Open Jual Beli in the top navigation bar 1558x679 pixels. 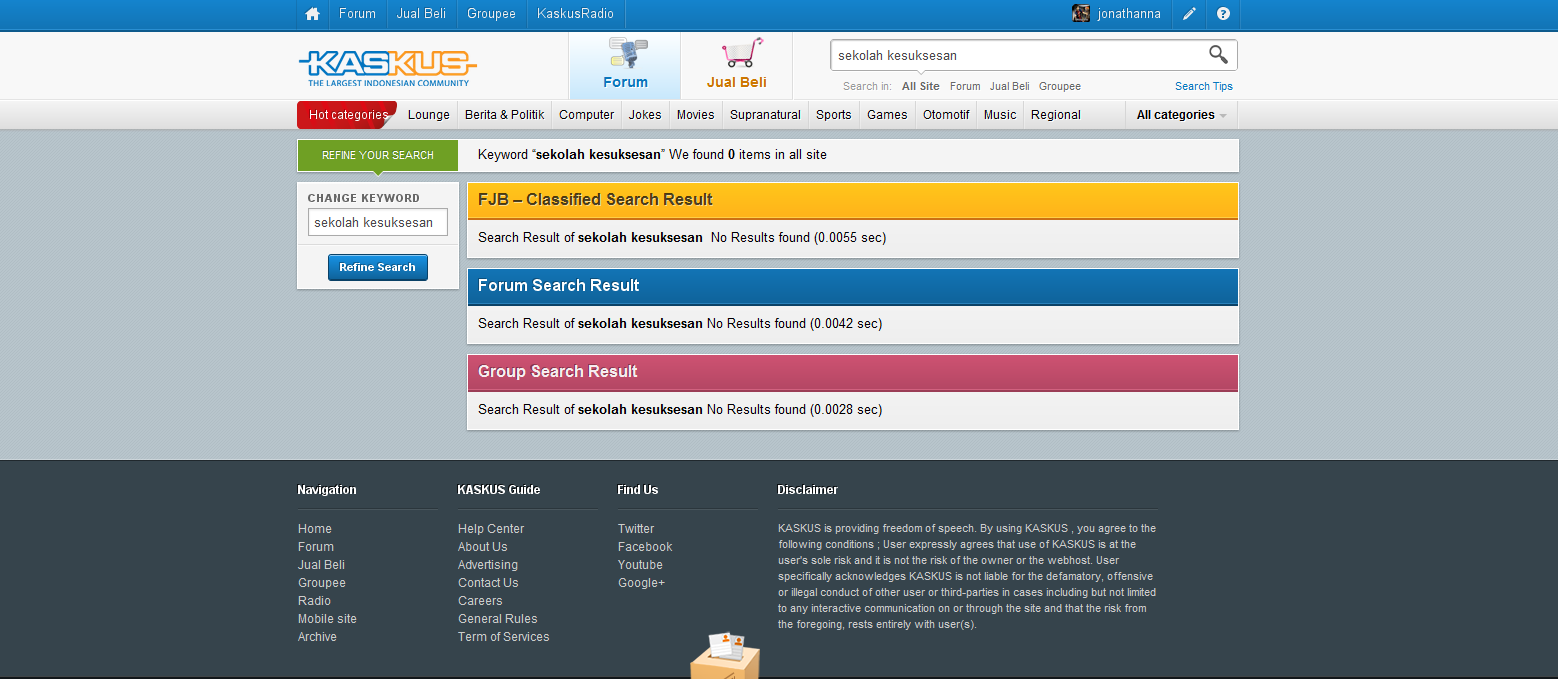(x=421, y=14)
